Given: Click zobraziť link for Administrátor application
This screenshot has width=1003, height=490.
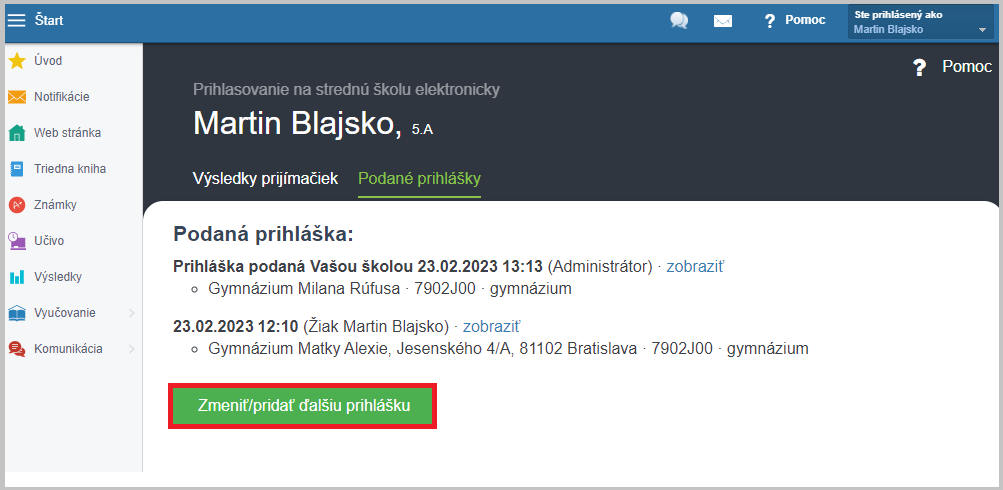Looking at the screenshot, I should (696, 267).
